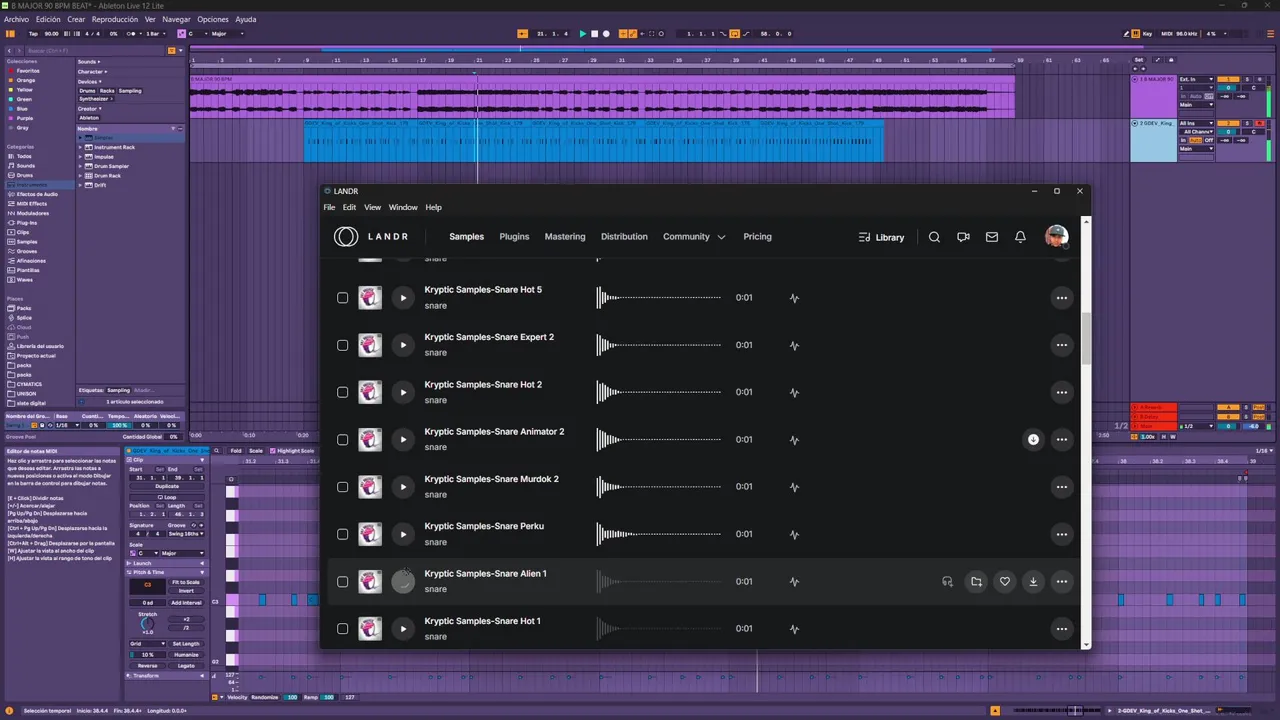Show waveform details for Snare Expert 2
This screenshot has height=720, width=1280.
tap(794, 345)
